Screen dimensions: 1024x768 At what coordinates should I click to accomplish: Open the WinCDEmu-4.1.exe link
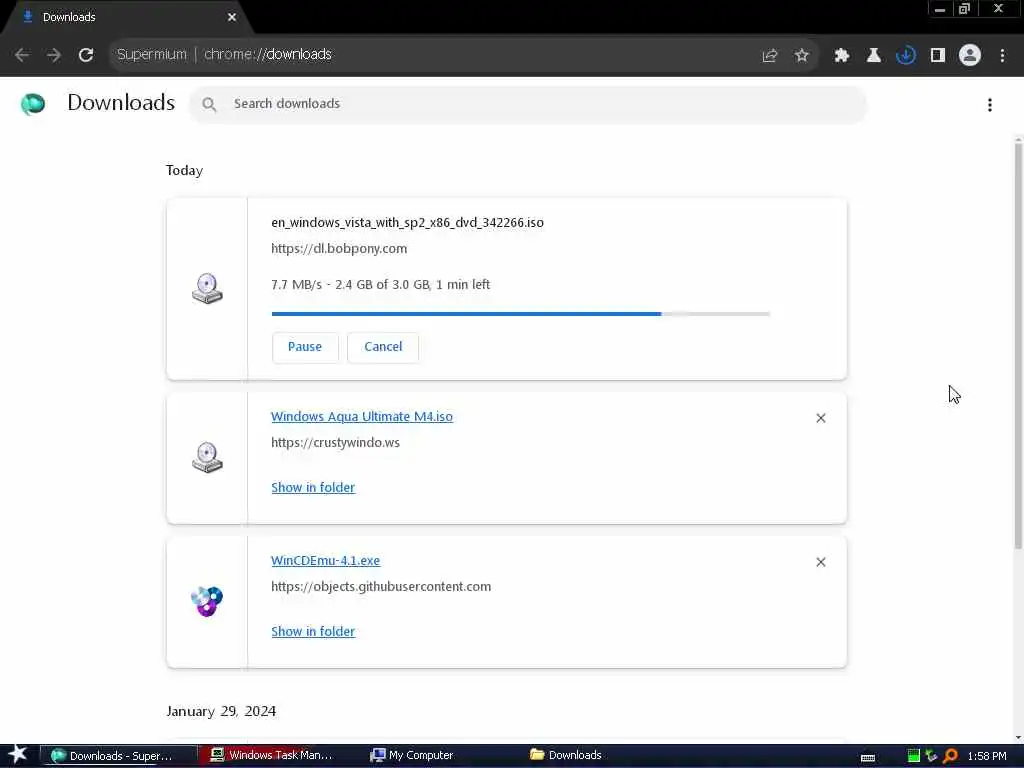(x=325, y=560)
